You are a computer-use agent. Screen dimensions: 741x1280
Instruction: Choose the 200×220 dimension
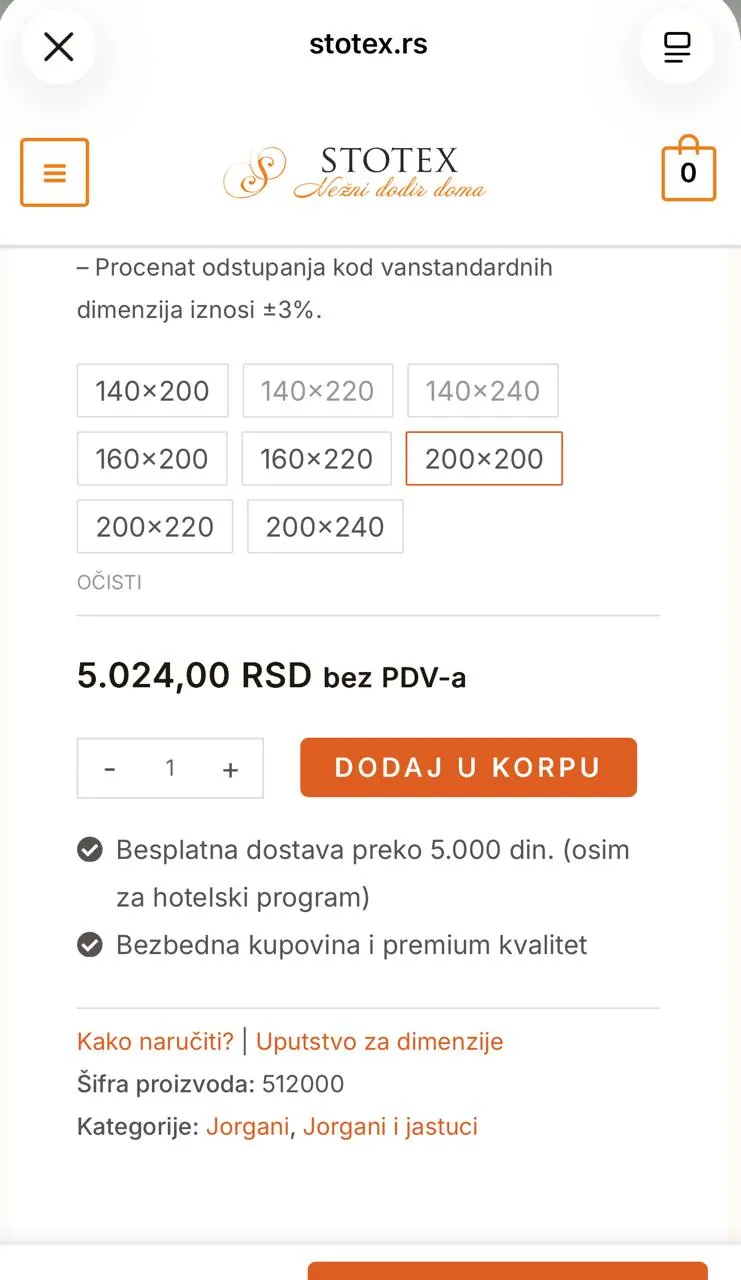coord(155,527)
